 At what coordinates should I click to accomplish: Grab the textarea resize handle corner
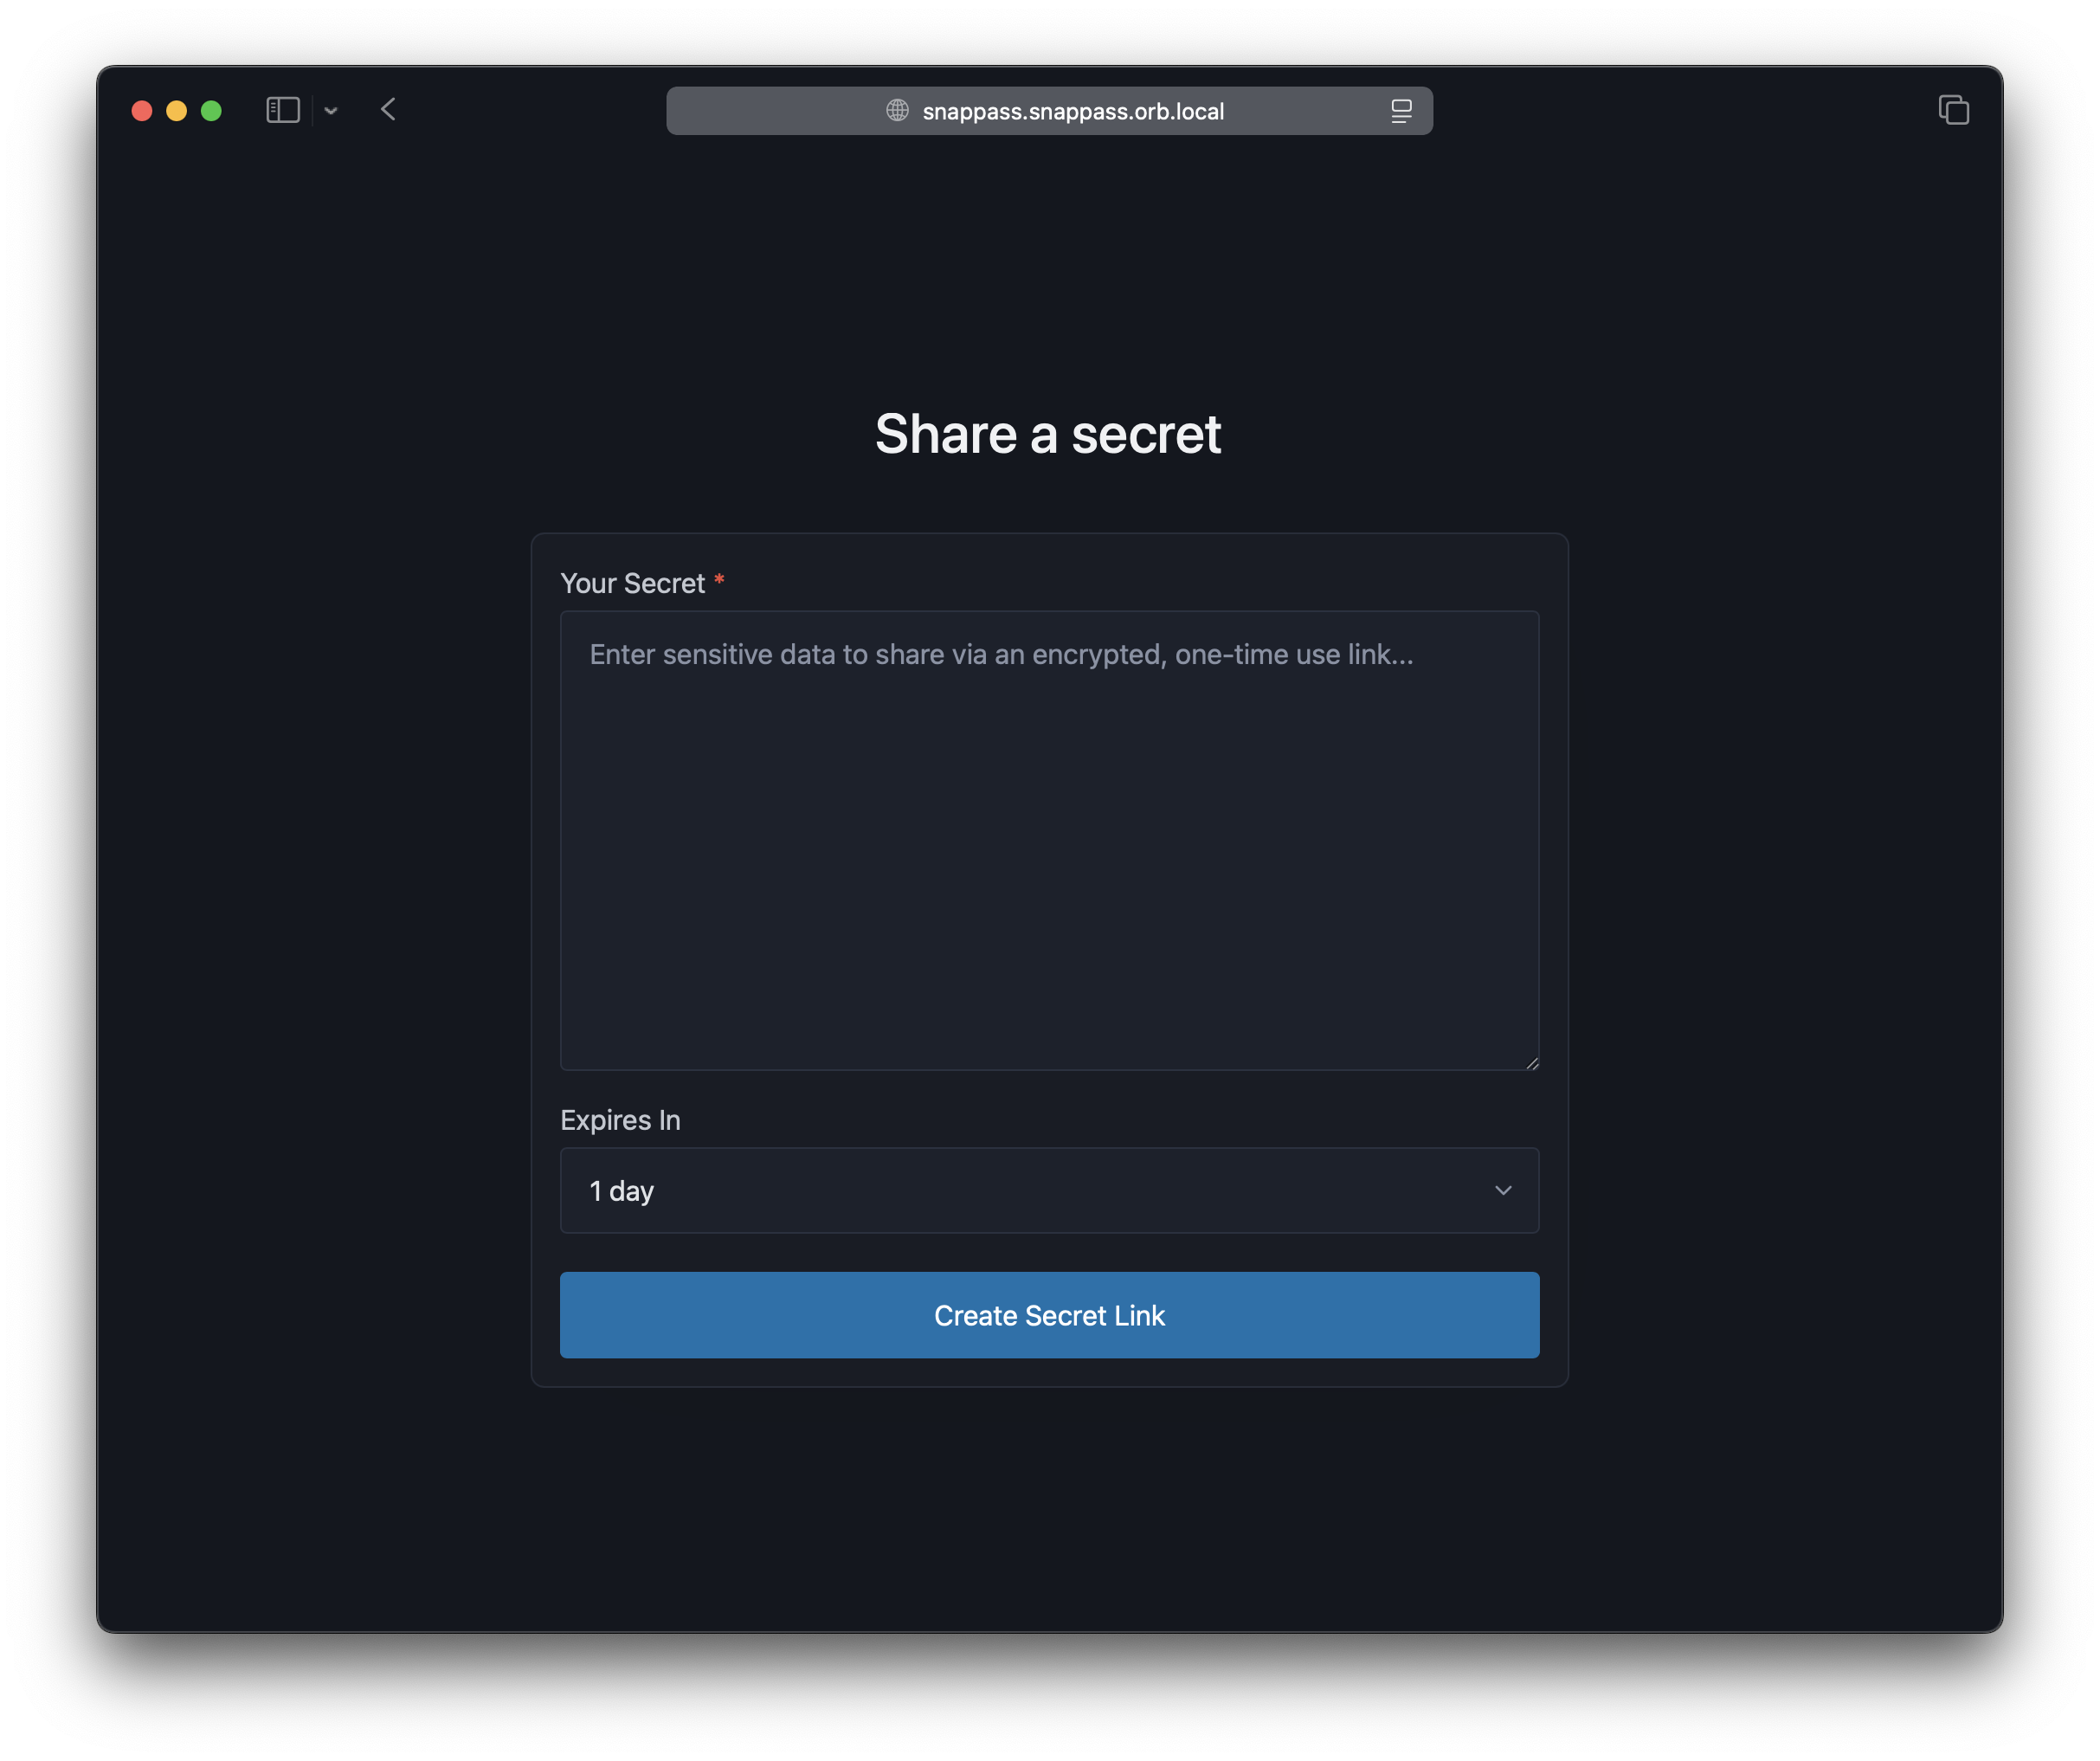pos(1532,1063)
